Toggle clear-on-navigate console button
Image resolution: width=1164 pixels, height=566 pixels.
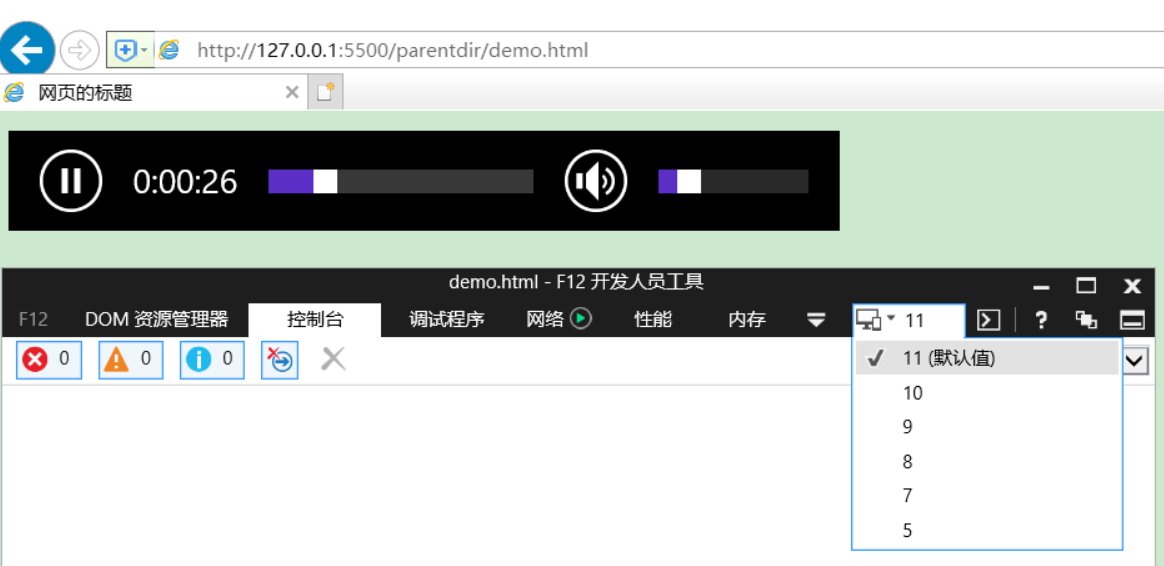[x=280, y=360]
